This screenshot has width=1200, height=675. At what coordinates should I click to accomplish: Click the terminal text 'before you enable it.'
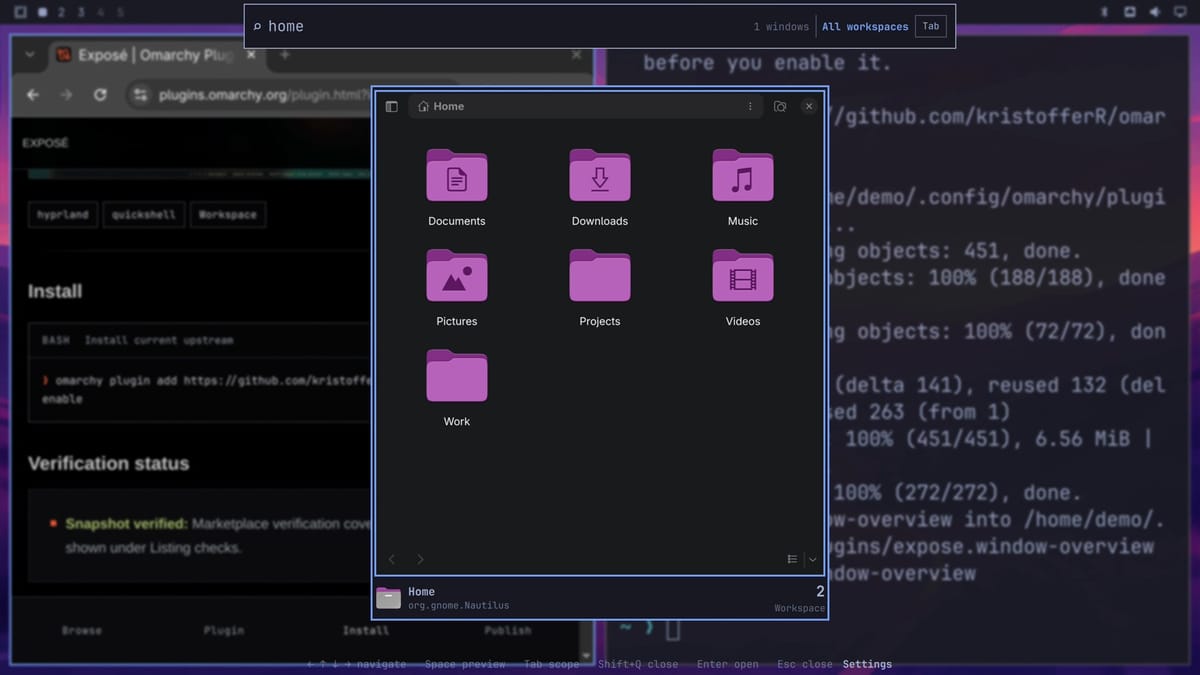767,62
